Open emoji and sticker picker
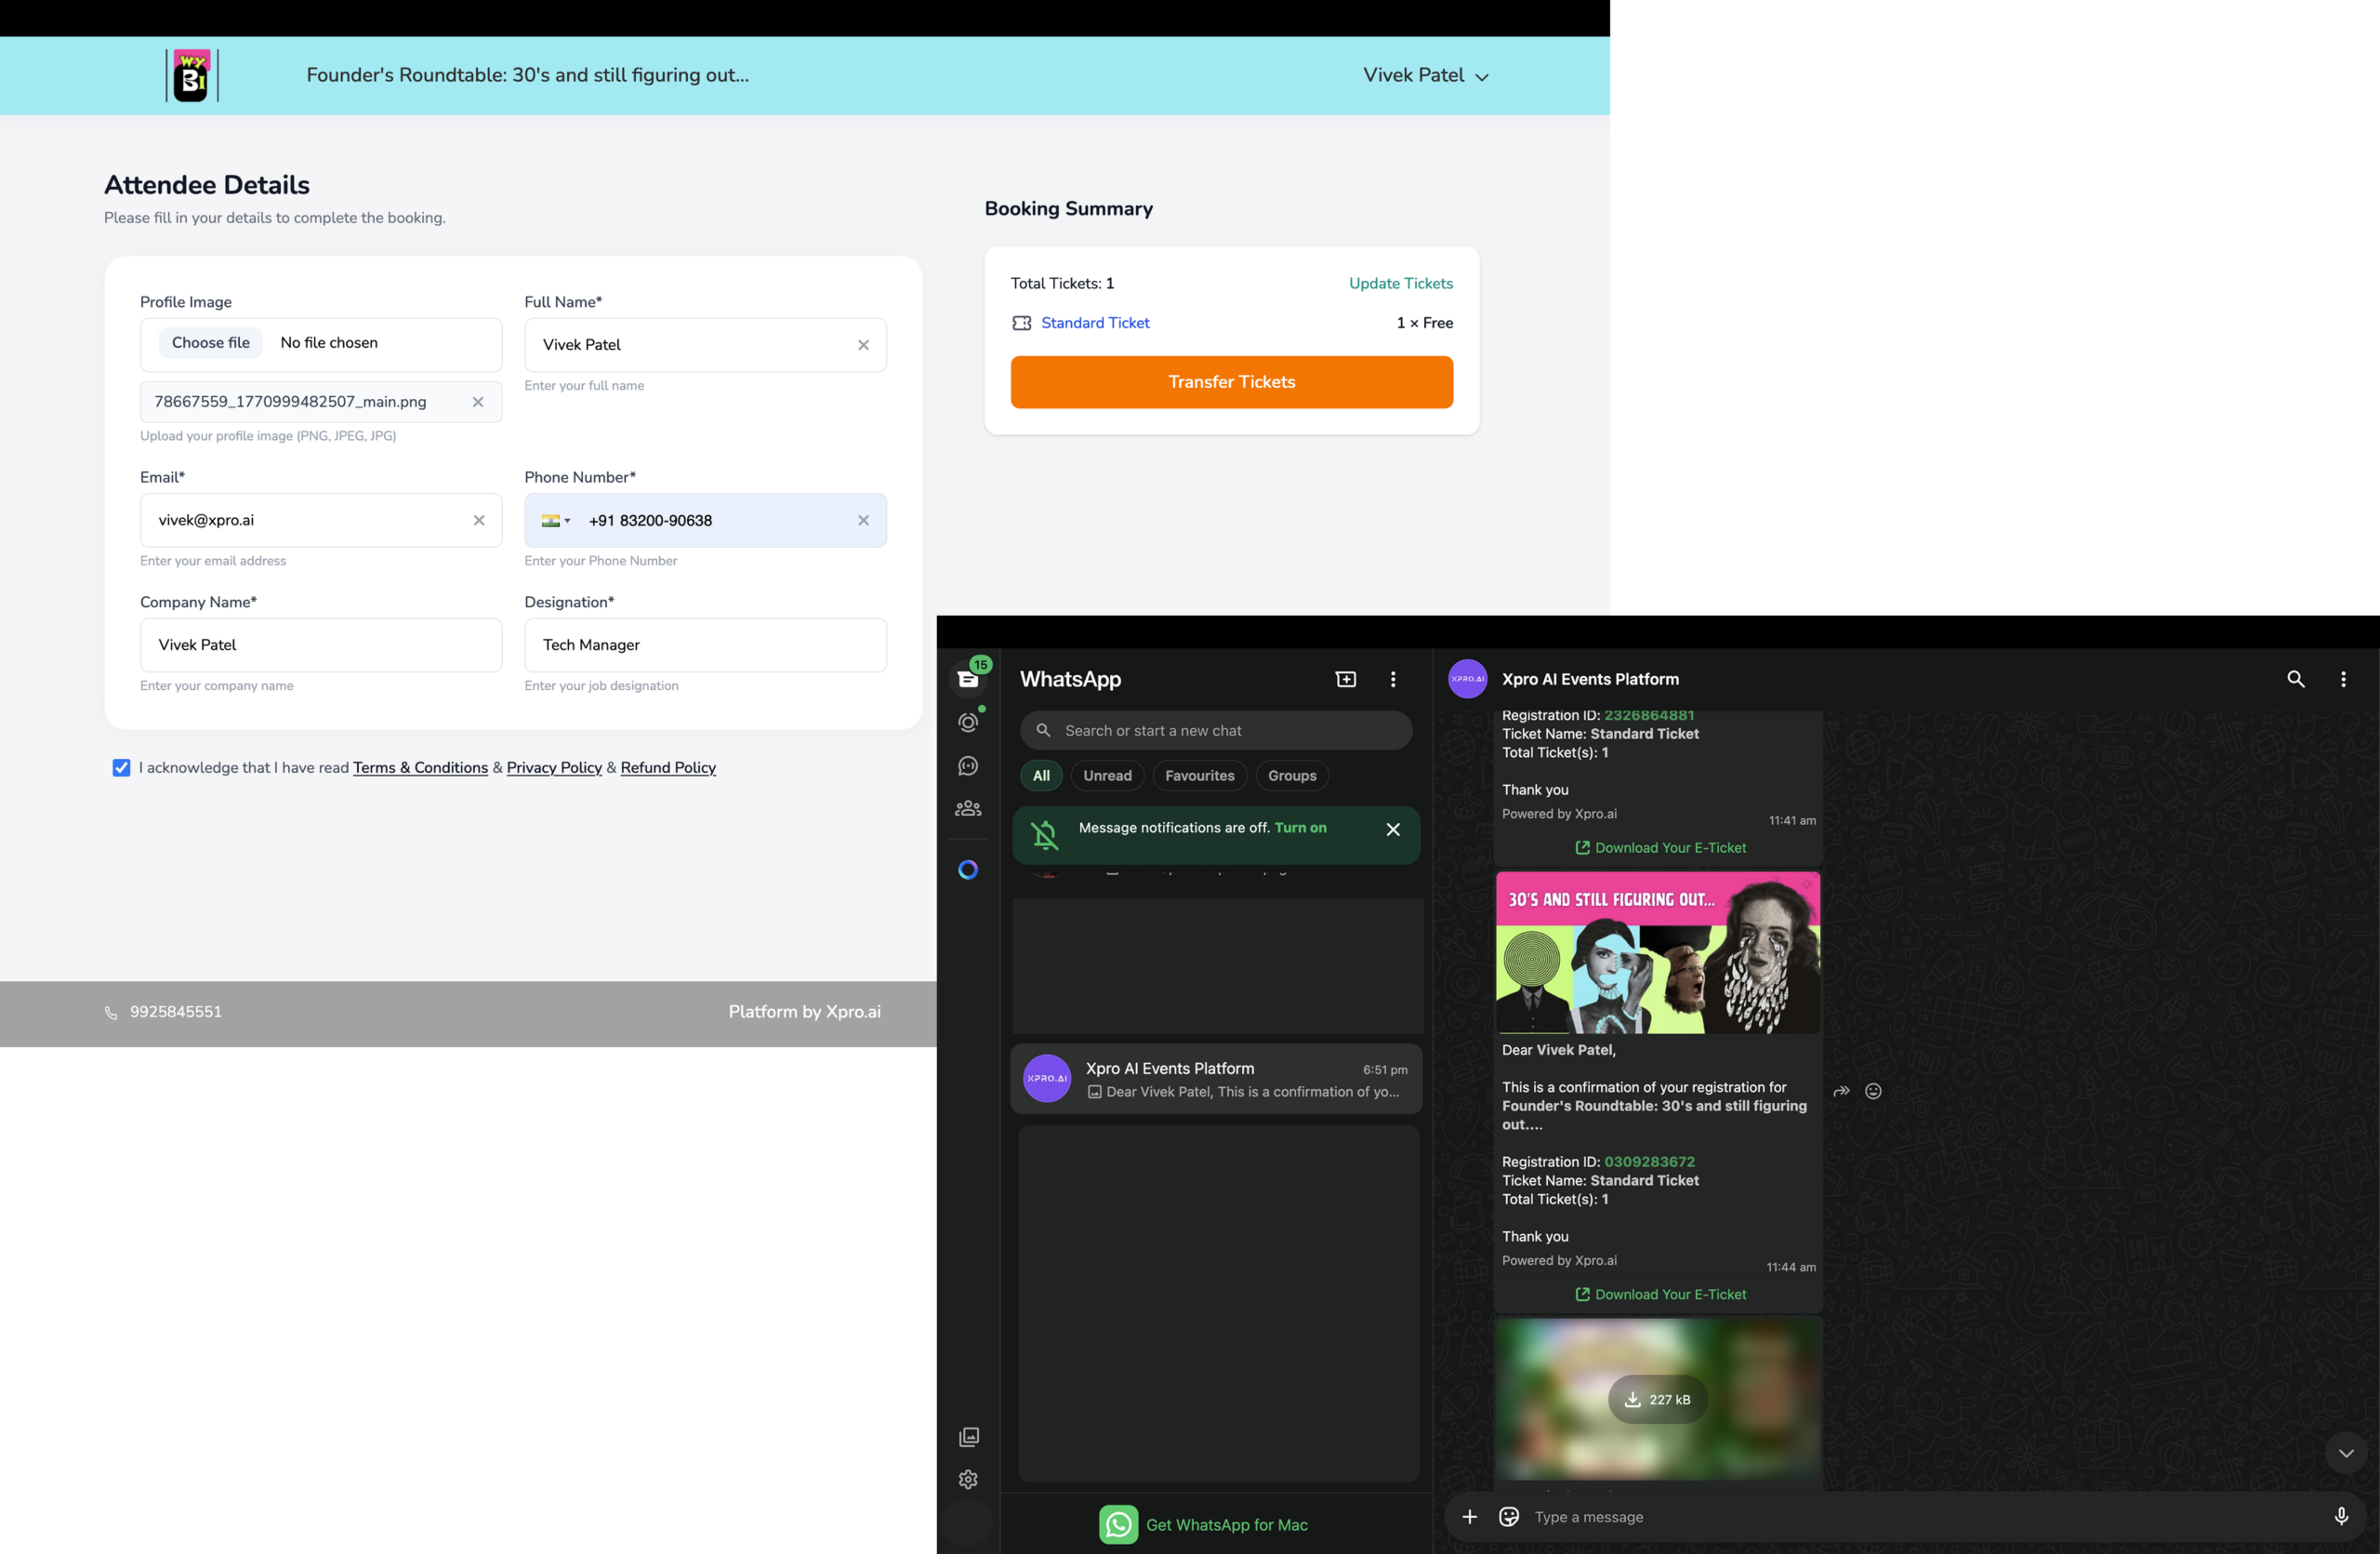 pos(1509,1516)
